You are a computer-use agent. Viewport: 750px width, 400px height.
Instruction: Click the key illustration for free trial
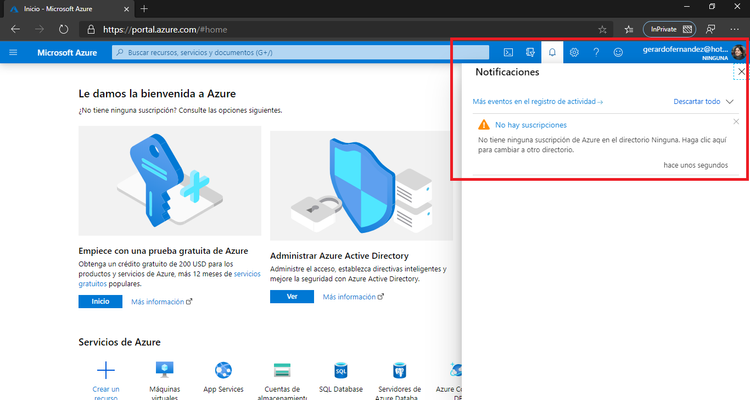coord(170,181)
